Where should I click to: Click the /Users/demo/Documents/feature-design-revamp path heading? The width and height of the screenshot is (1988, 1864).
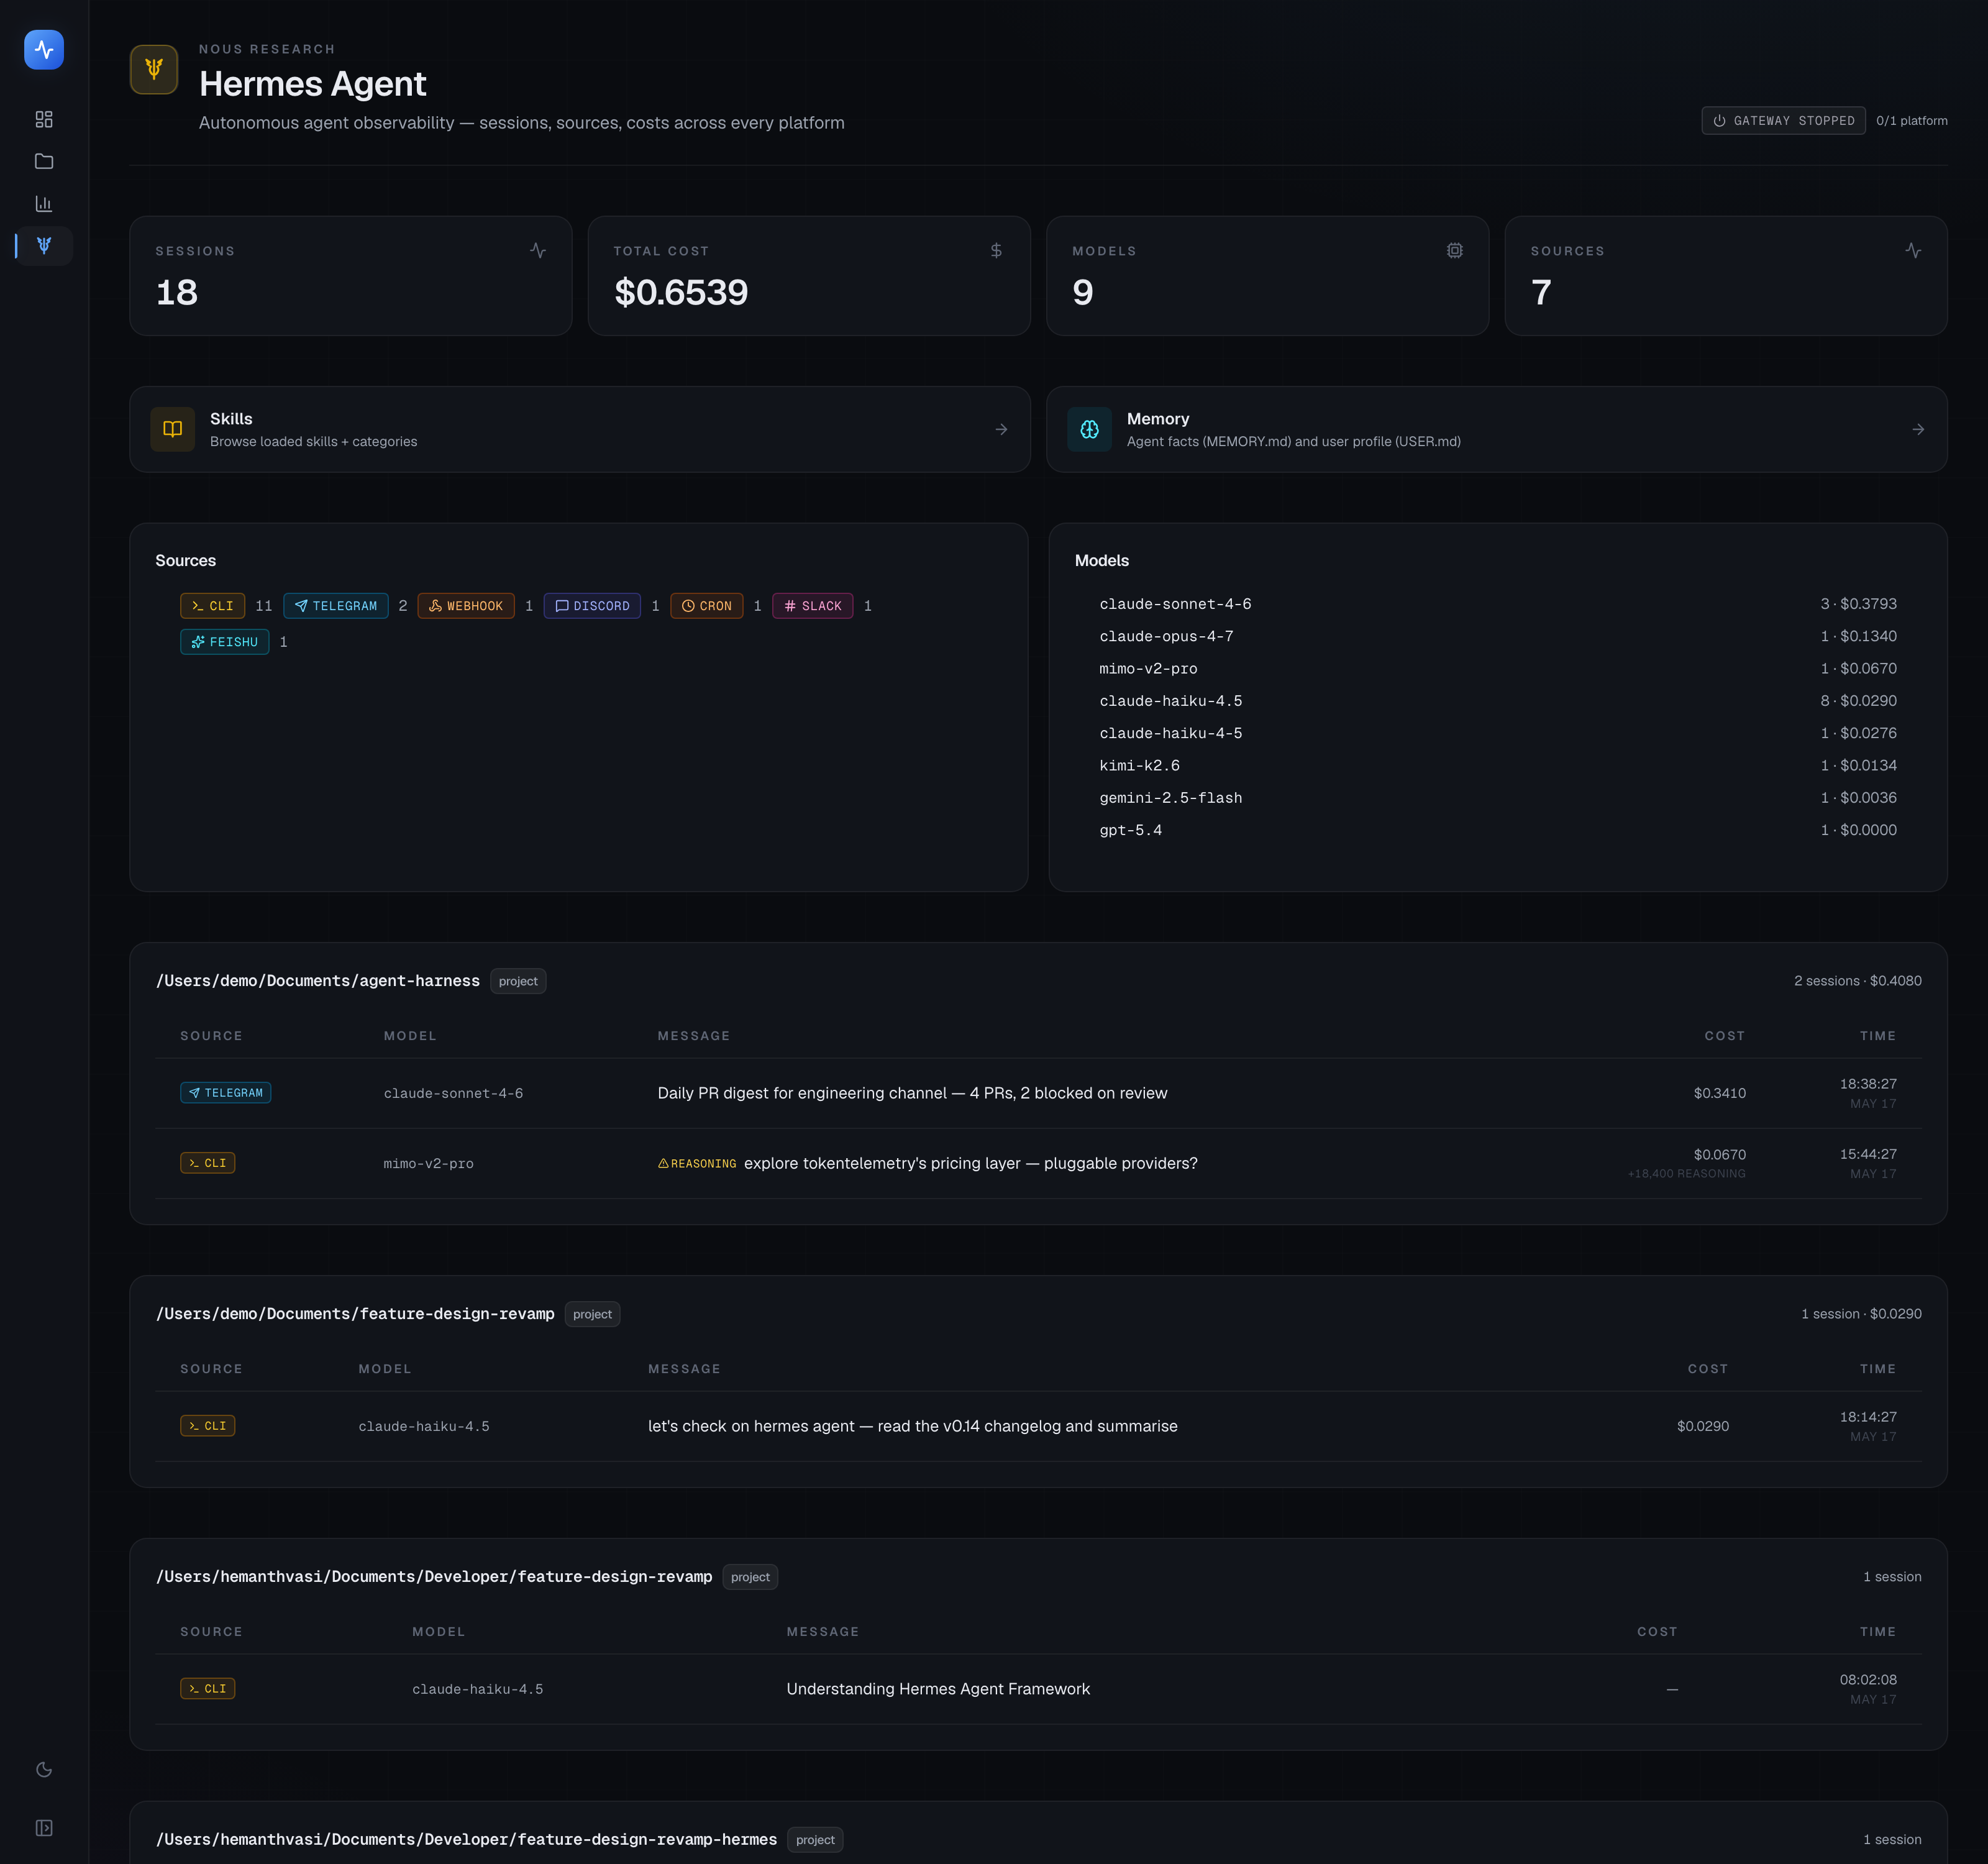(355, 1314)
